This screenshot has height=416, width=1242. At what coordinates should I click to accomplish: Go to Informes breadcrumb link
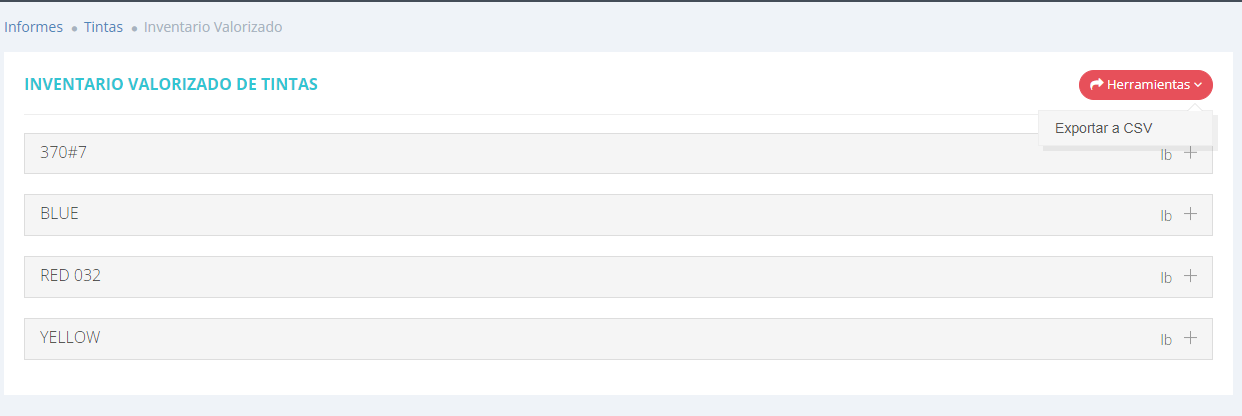[x=33, y=27]
